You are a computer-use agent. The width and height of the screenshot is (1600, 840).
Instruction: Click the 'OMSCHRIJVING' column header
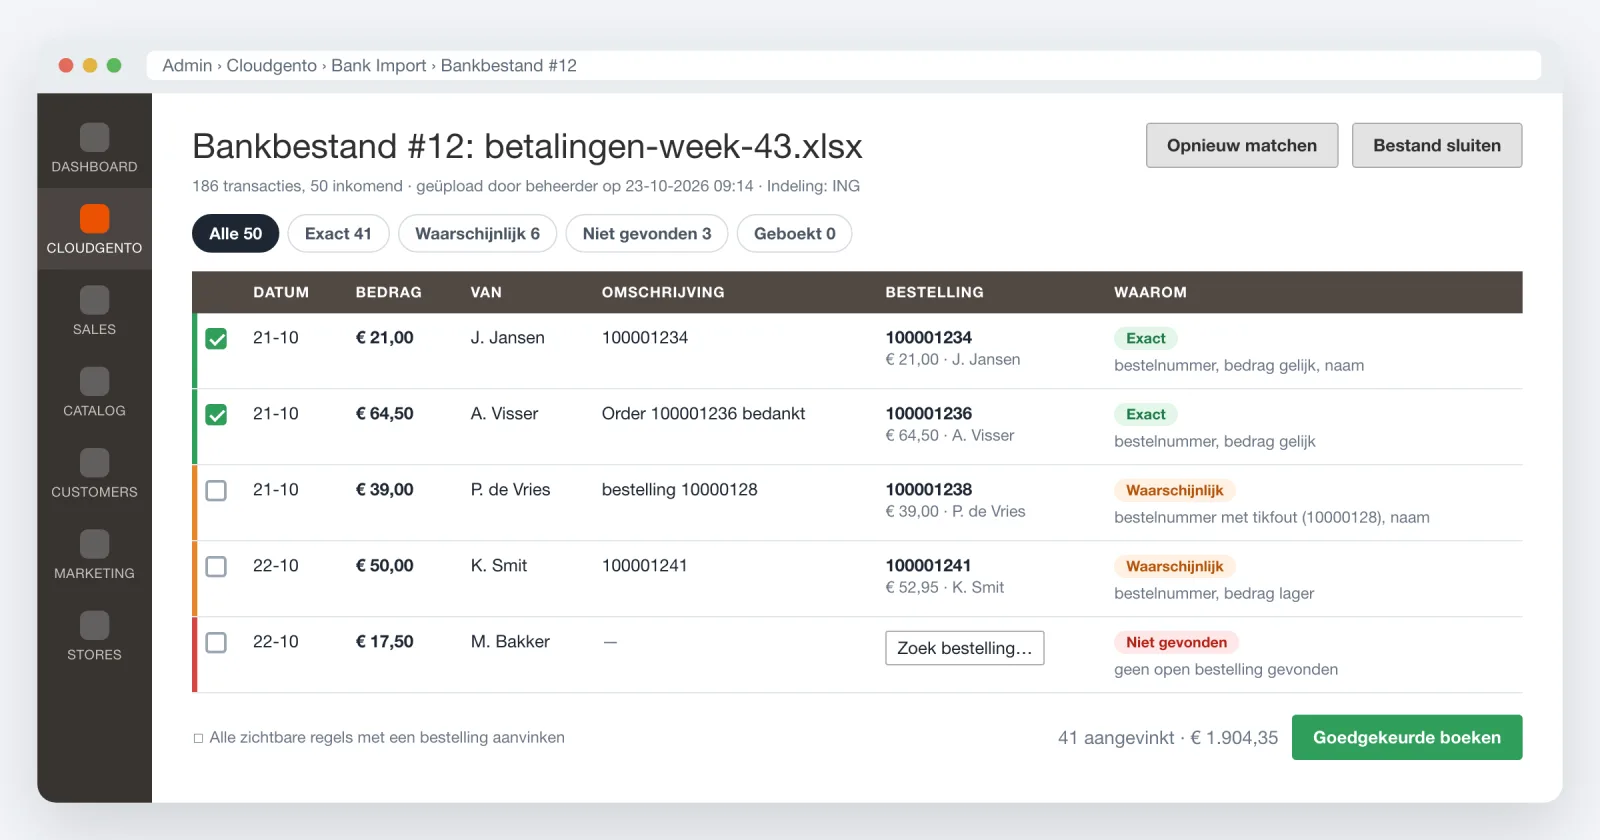pyautogui.click(x=663, y=292)
